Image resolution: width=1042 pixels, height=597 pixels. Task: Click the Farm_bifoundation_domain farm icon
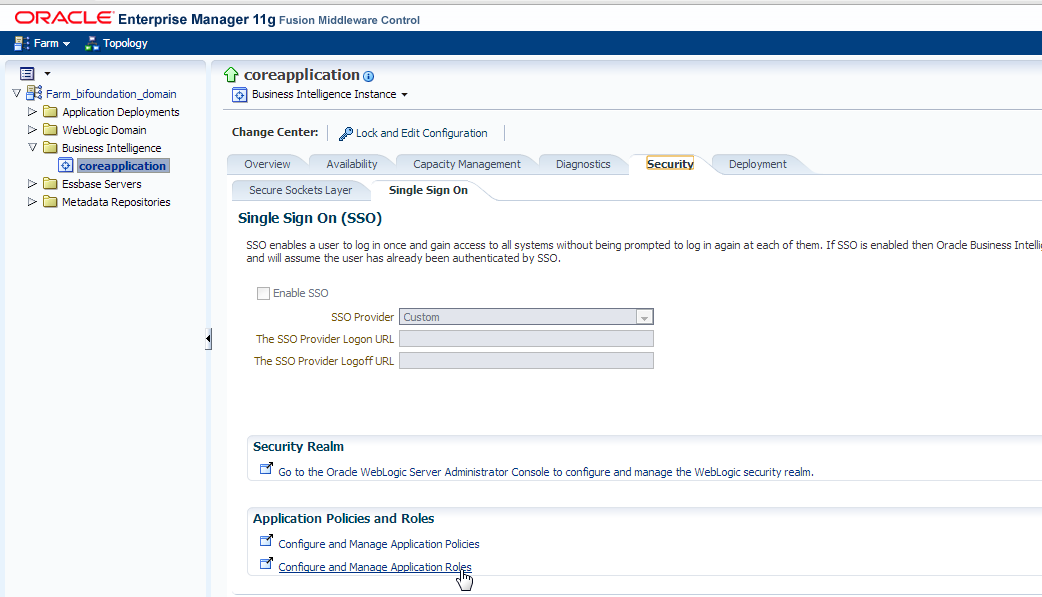[x=35, y=93]
